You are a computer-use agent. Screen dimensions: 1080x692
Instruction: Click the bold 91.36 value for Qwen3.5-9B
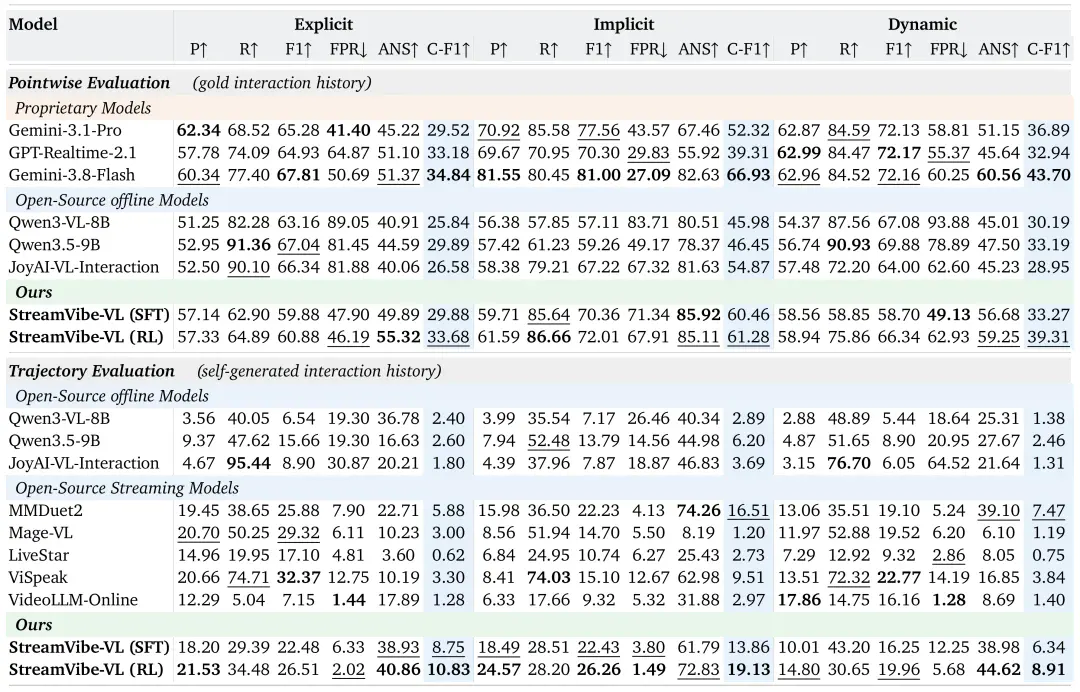(249, 244)
